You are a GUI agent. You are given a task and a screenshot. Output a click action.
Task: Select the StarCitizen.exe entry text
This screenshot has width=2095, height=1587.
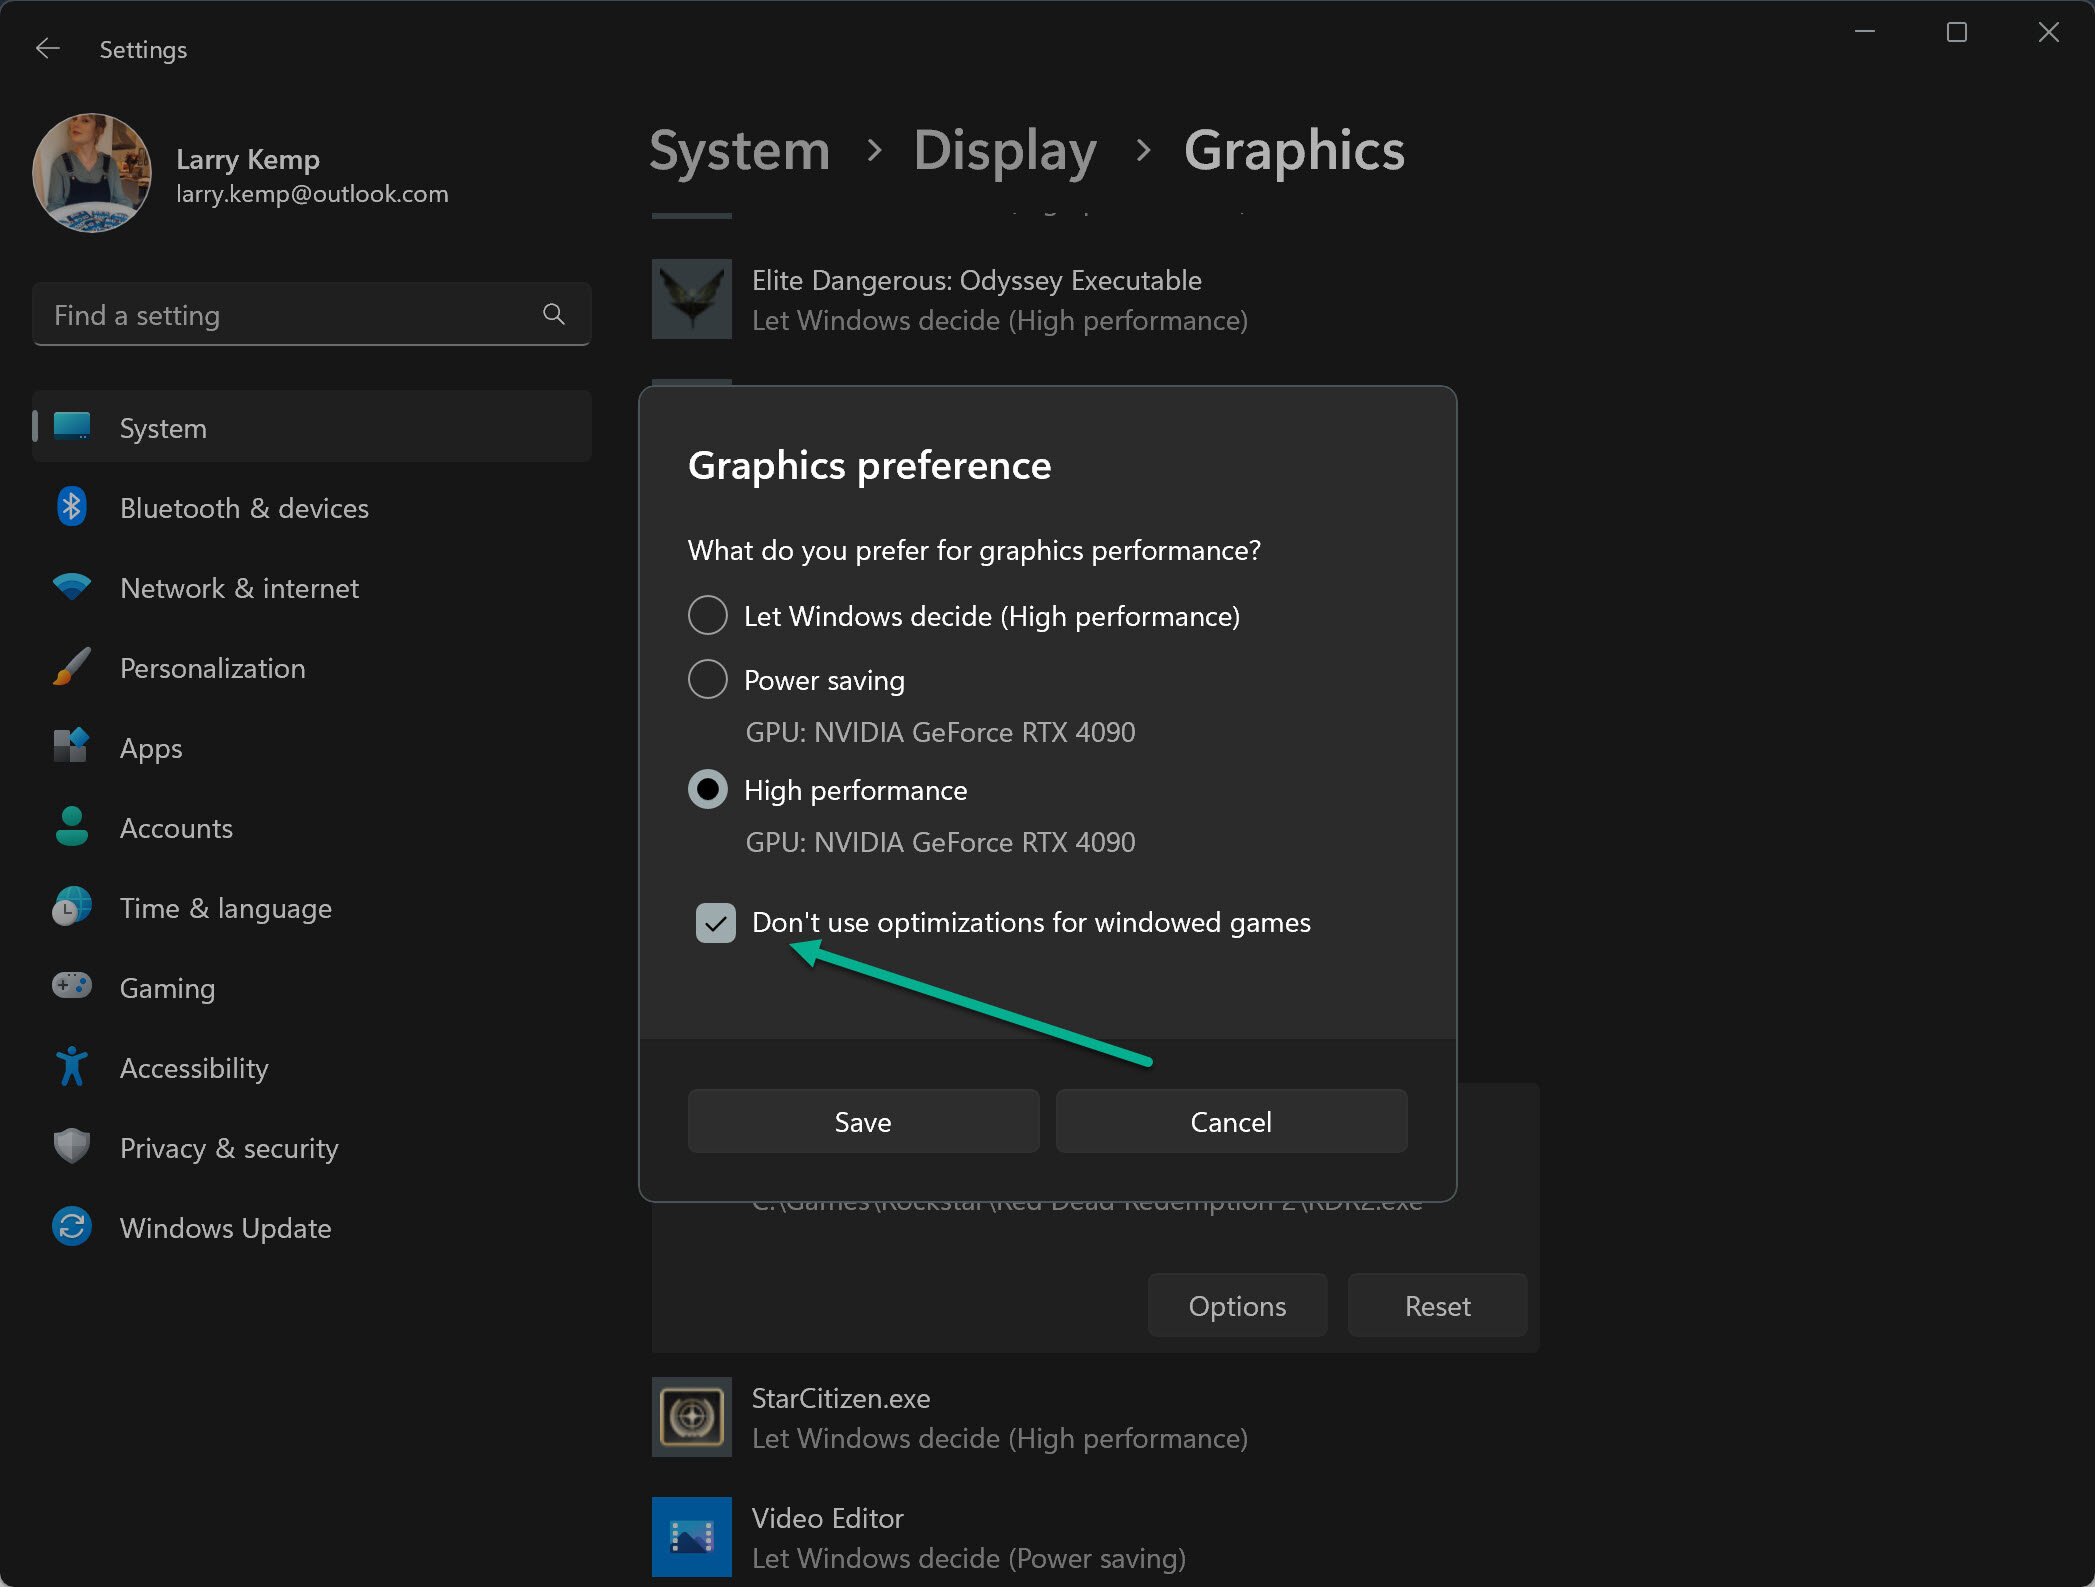coord(840,1398)
